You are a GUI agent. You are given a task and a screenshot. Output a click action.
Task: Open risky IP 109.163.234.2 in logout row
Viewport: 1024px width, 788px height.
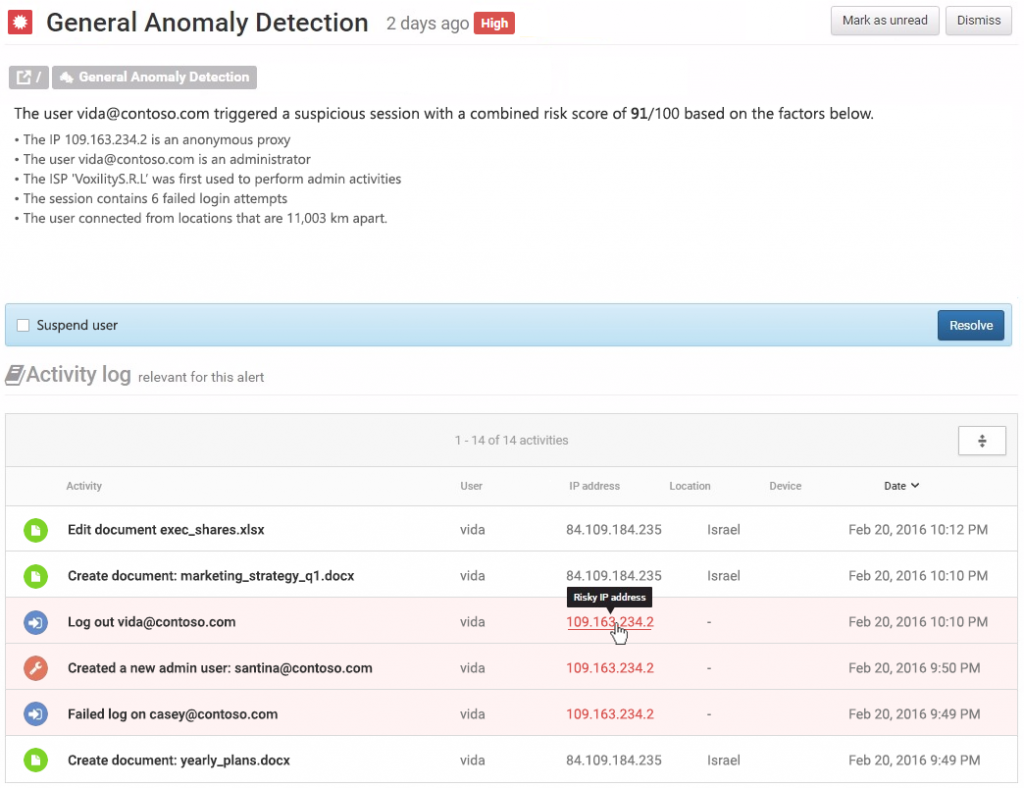(x=609, y=622)
